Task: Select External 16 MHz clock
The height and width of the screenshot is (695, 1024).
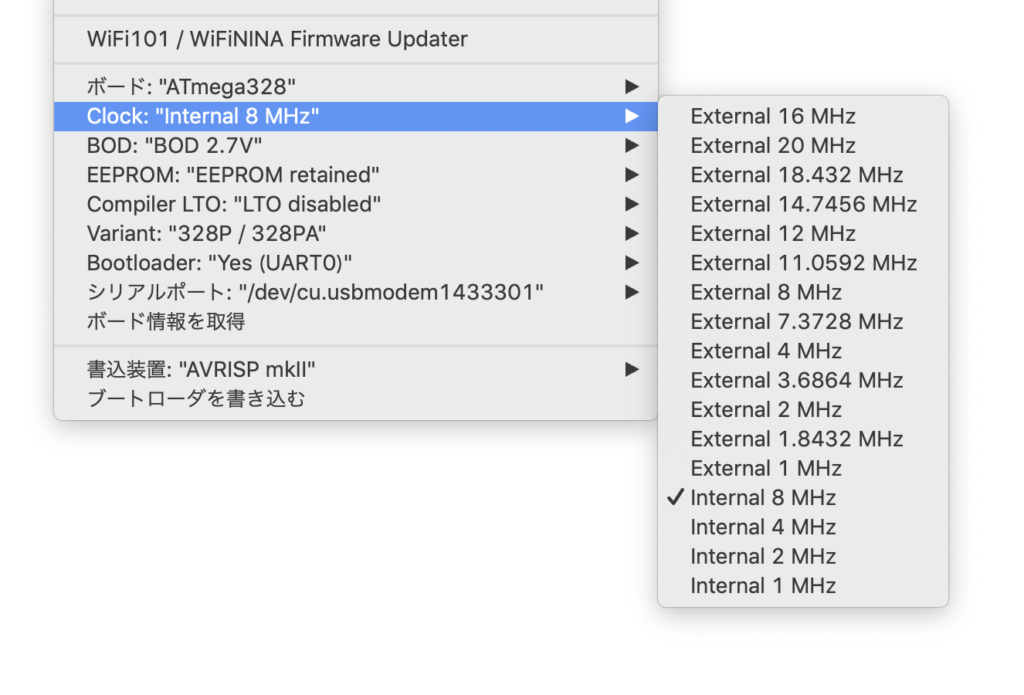Action: [772, 116]
